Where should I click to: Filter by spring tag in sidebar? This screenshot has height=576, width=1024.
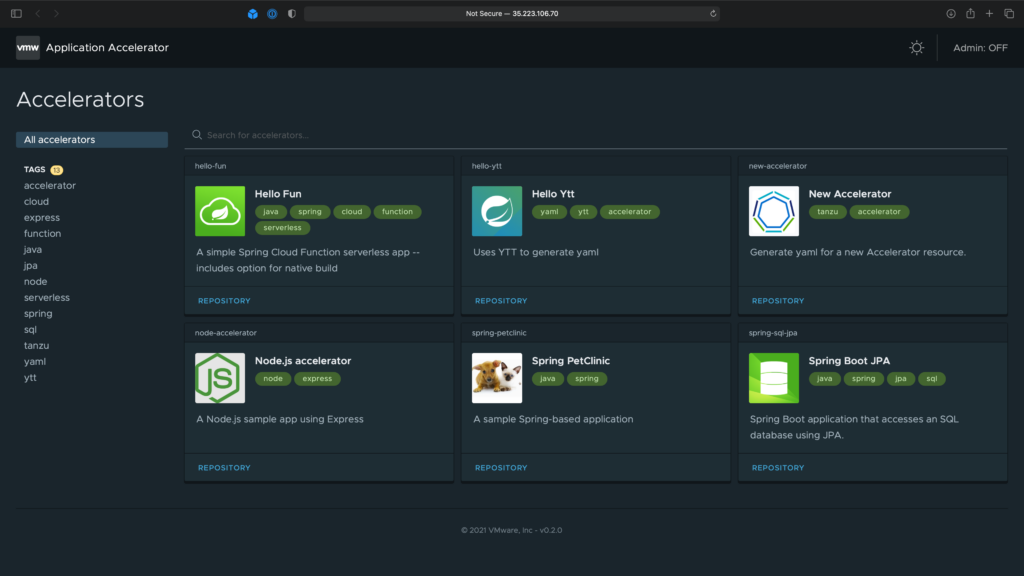[x=38, y=313]
